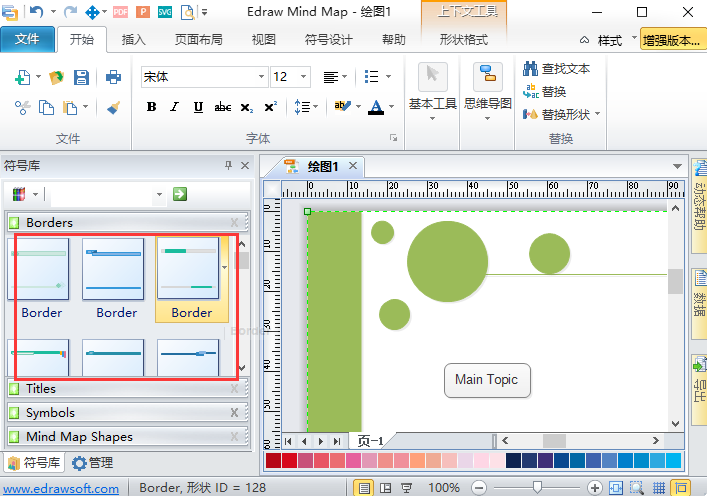Click the Undo arrow in quick access toolbar
707x496 pixels.
point(36,12)
